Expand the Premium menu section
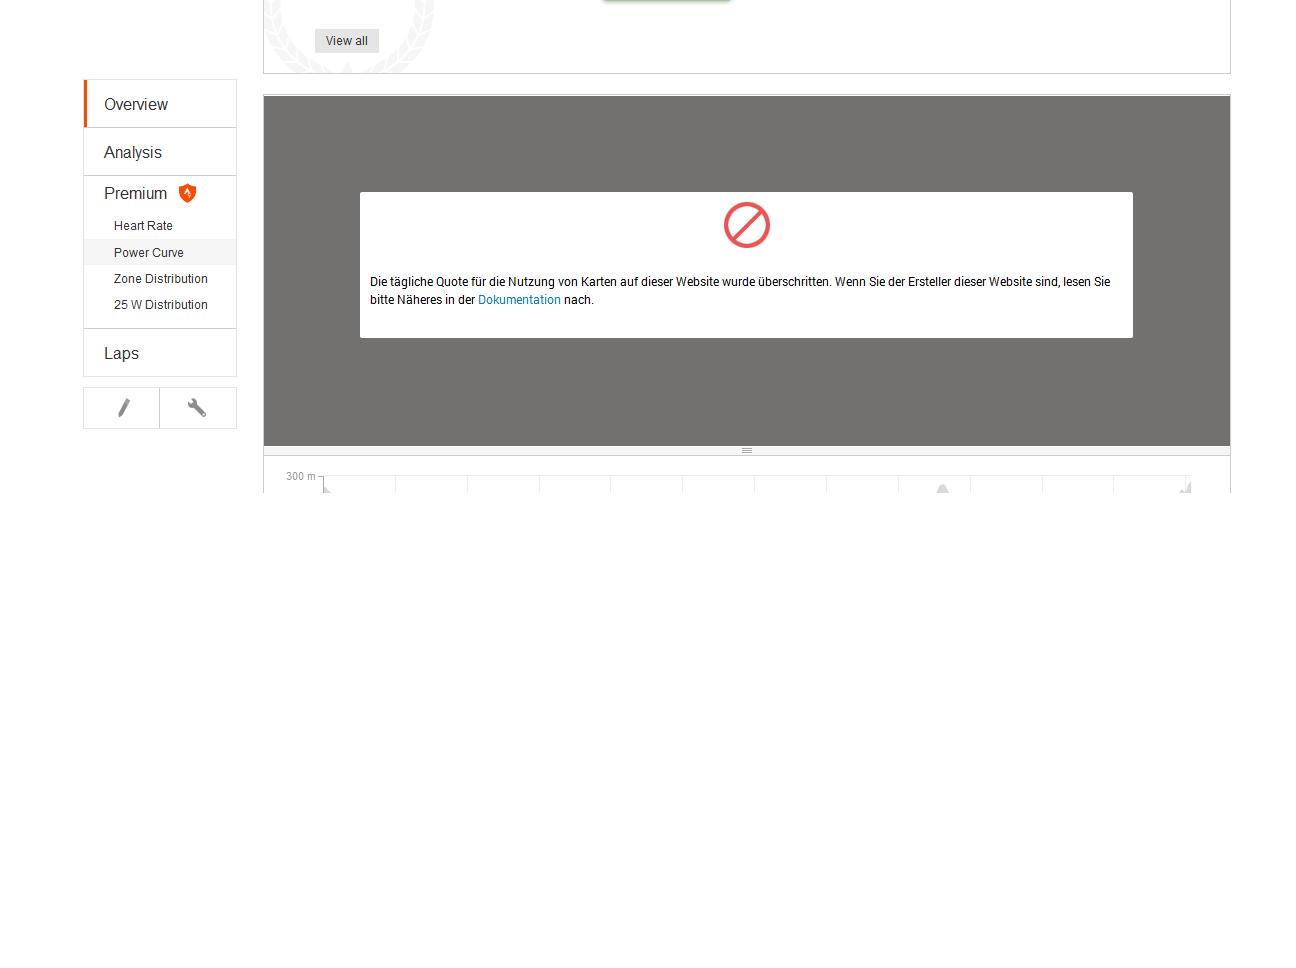Viewport: 1296px width, 968px height. pyautogui.click(x=135, y=193)
